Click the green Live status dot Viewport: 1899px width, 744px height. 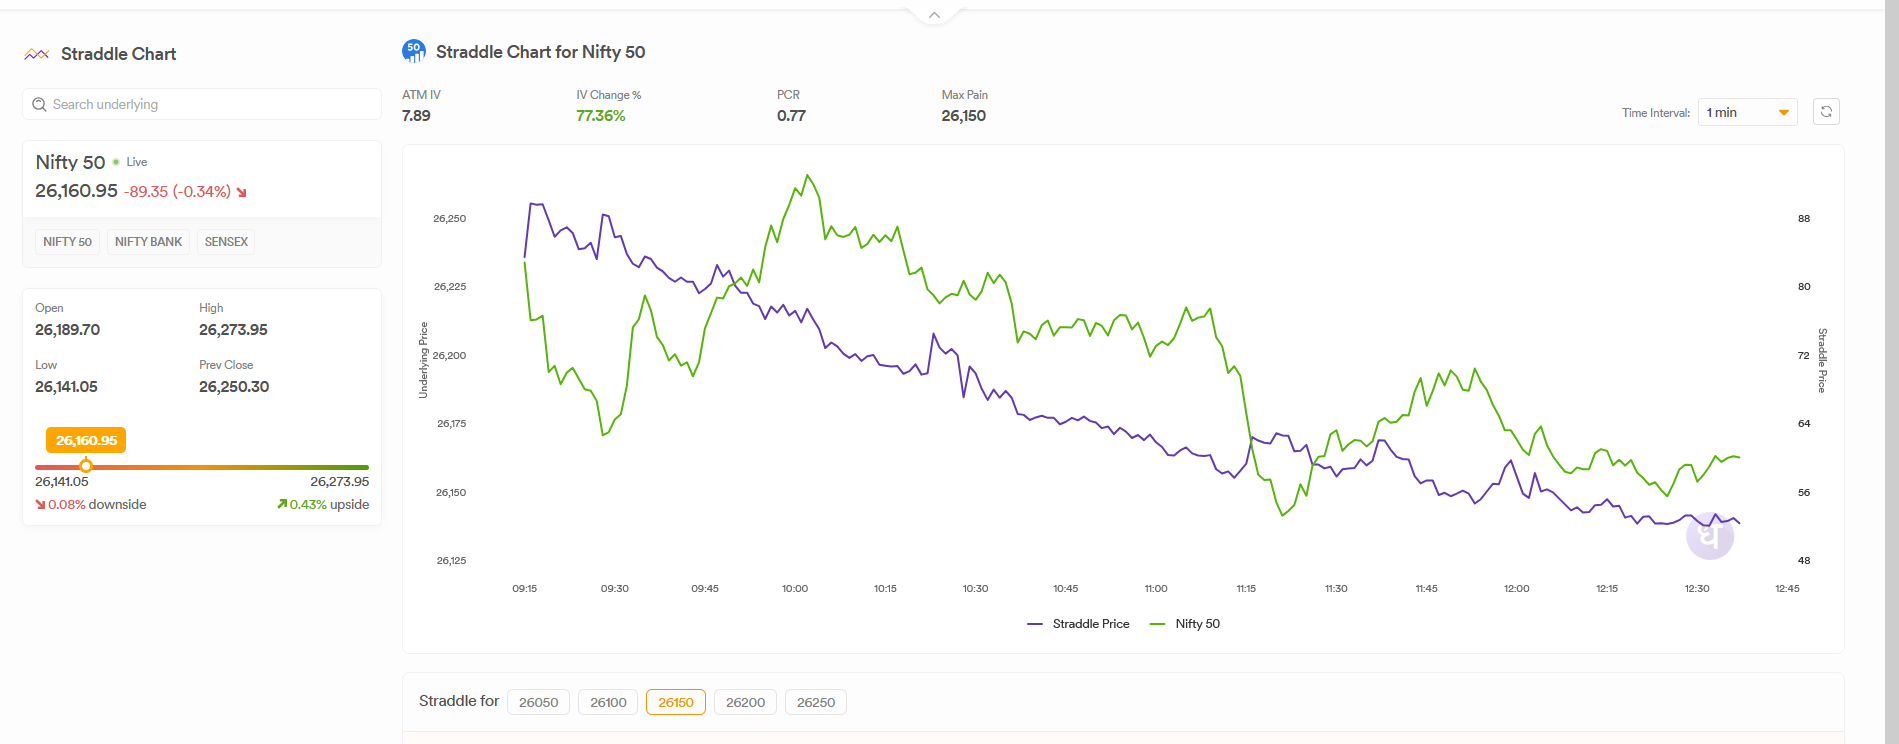(x=116, y=162)
